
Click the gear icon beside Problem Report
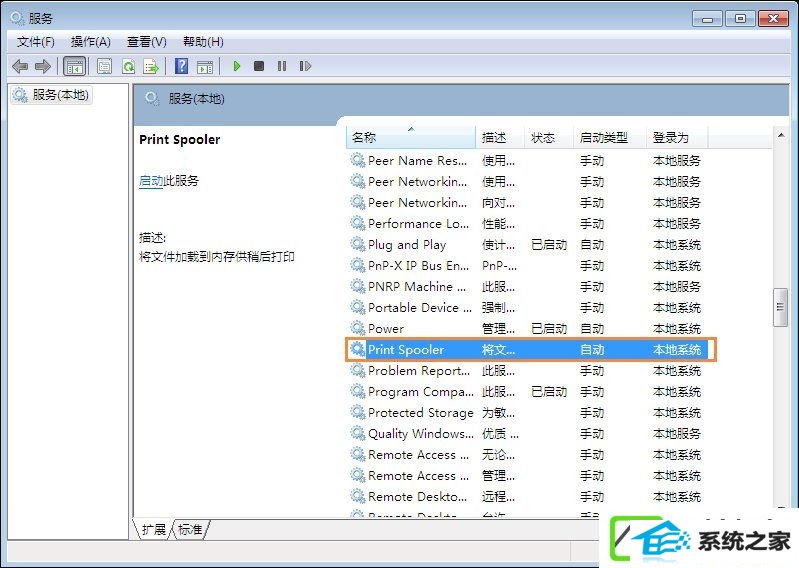pos(358,370)
